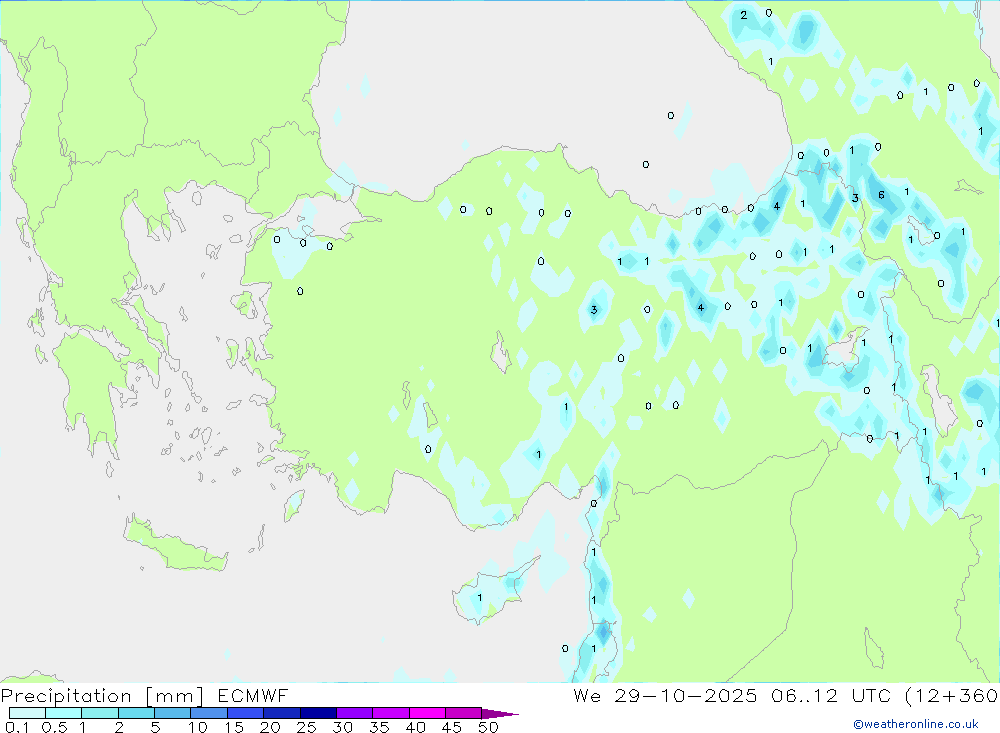This screenshot has height=733, width=1000.
Task: Select the 30 mm purple legend swatch
Action: click(355, 713)
